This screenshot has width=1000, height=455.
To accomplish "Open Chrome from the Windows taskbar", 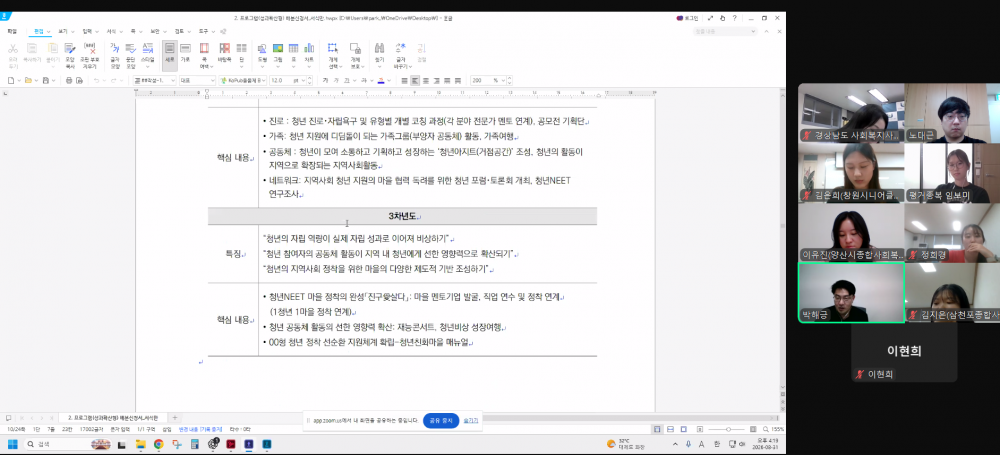I will click(158, 444).
